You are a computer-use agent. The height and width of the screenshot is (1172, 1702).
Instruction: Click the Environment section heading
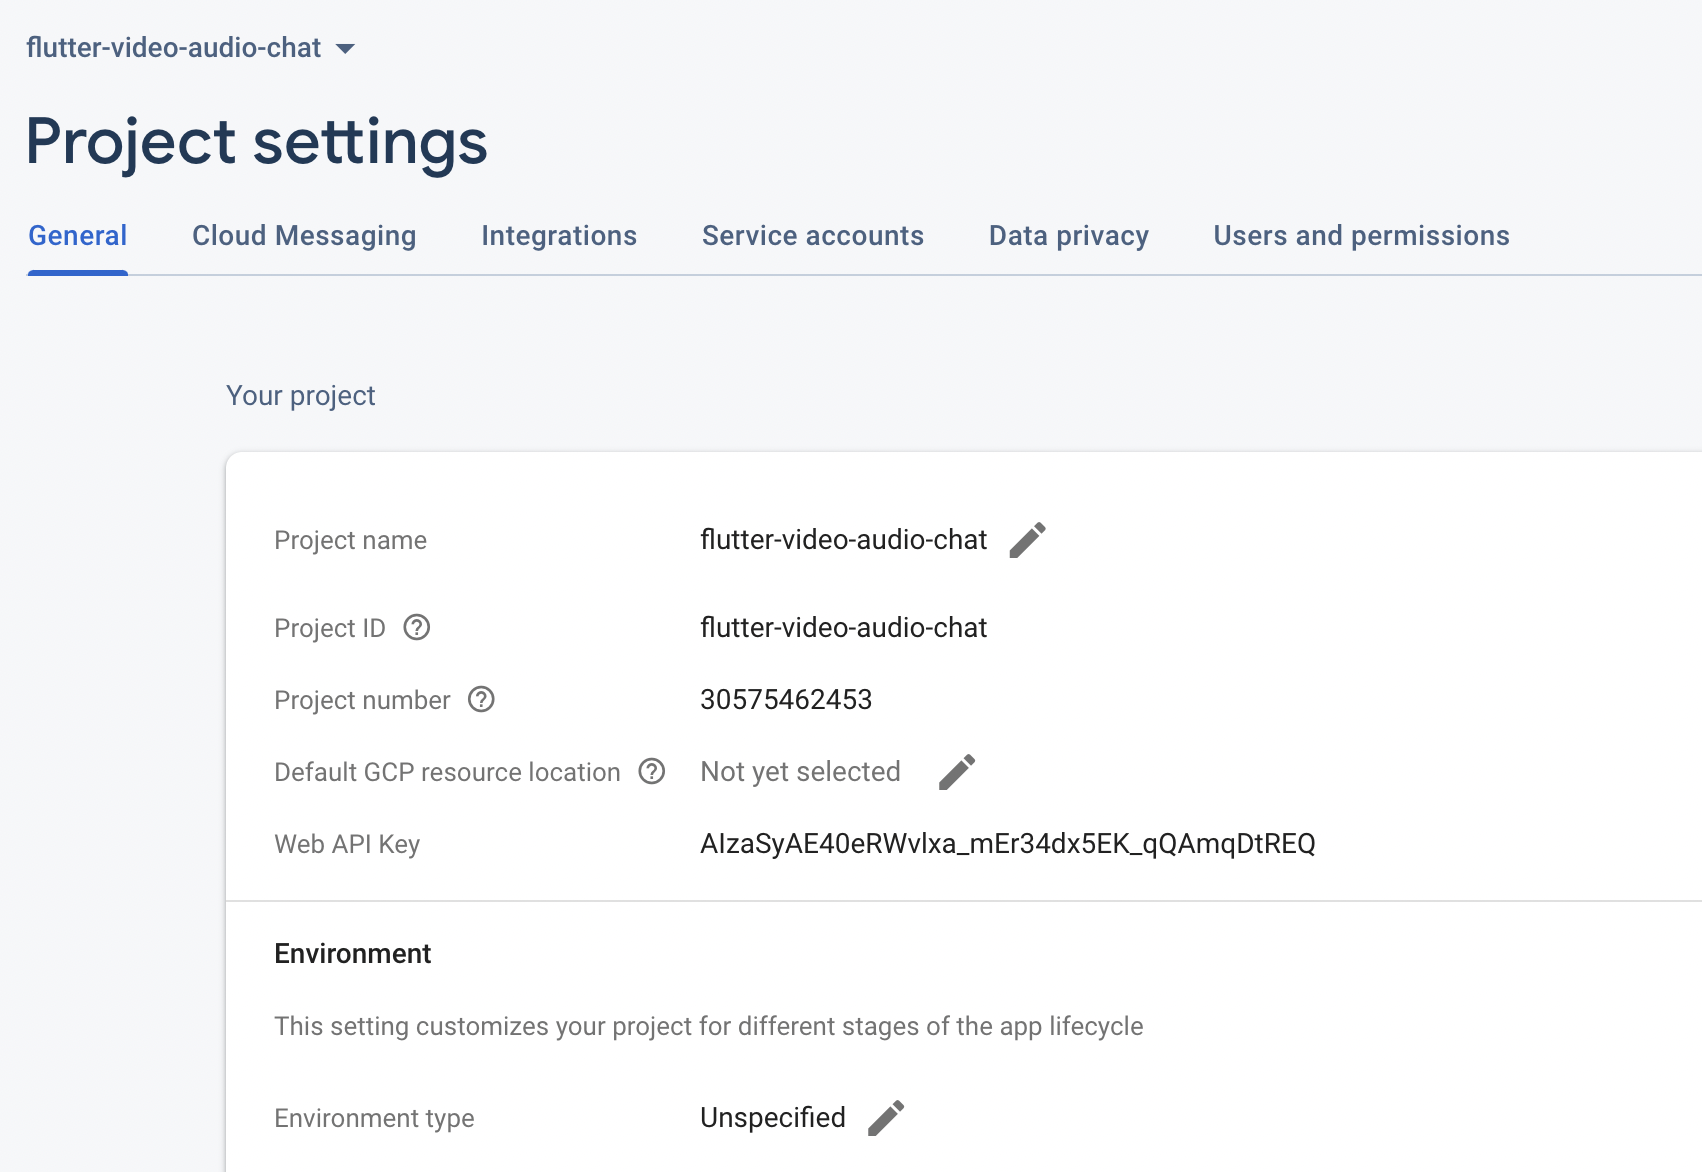[353, 954]
